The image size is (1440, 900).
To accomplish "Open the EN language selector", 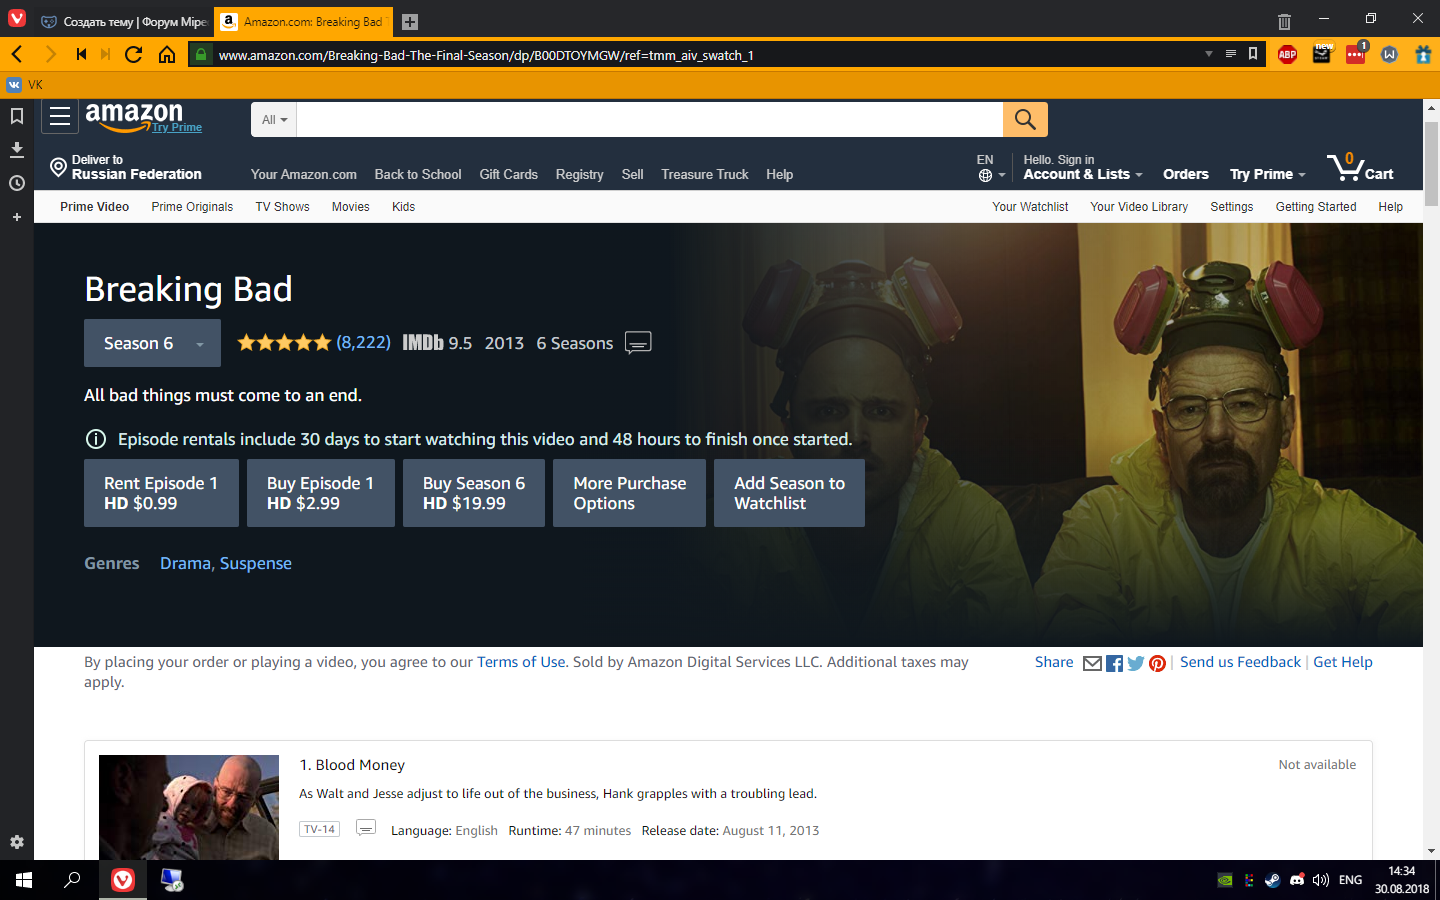I will coord(991,167).
